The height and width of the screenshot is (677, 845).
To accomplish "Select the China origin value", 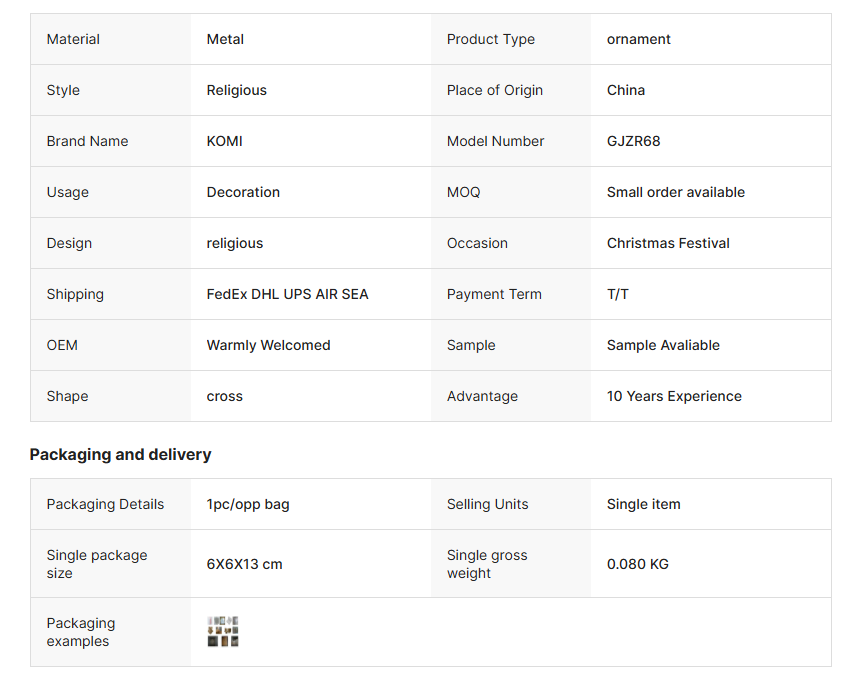I will pos(626,90).
